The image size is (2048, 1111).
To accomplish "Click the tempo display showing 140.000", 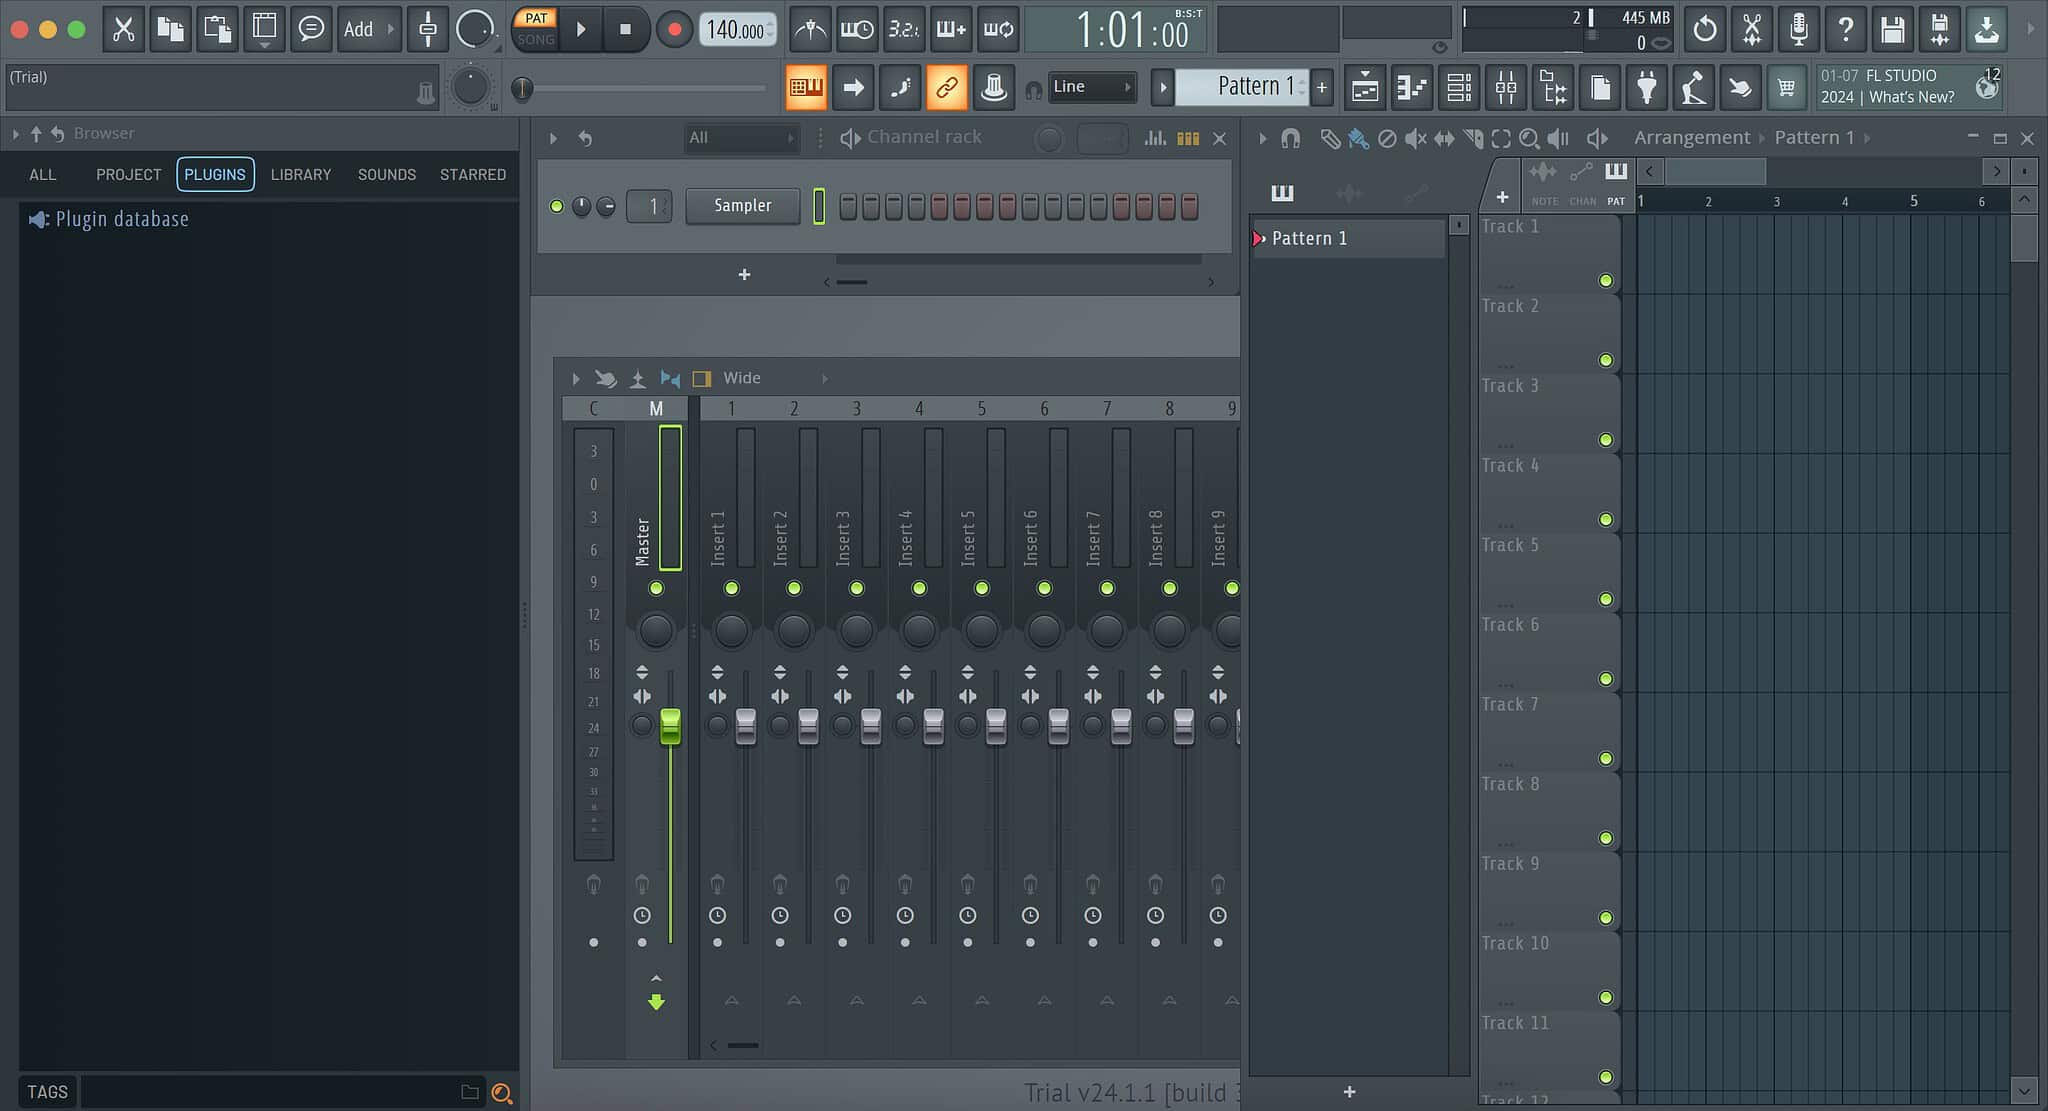I will [737, 29].
